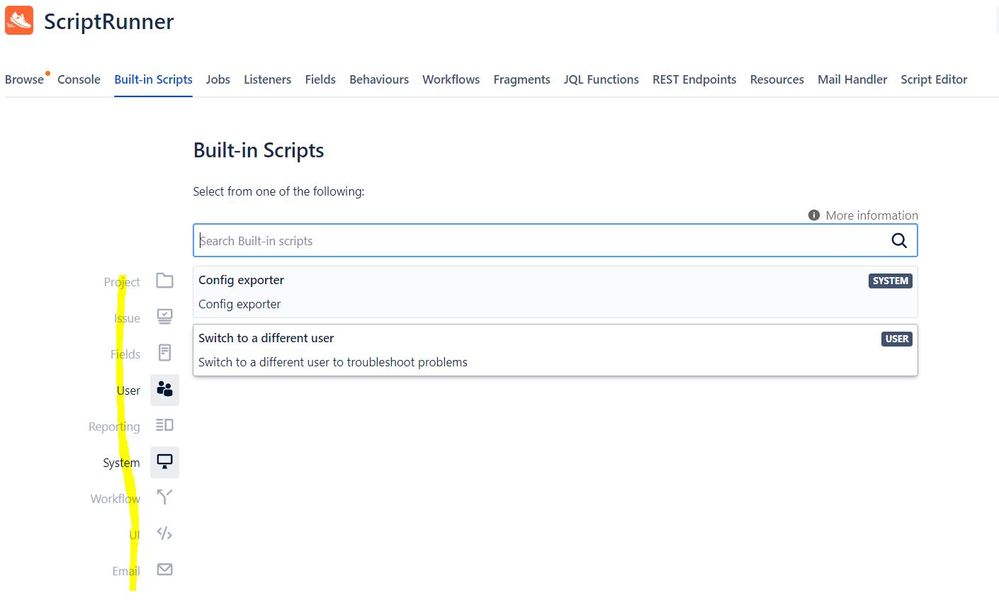Switch to the Fragments tab
The width and height of the screenshot is (999, 608).
click(x=522, y=80)
